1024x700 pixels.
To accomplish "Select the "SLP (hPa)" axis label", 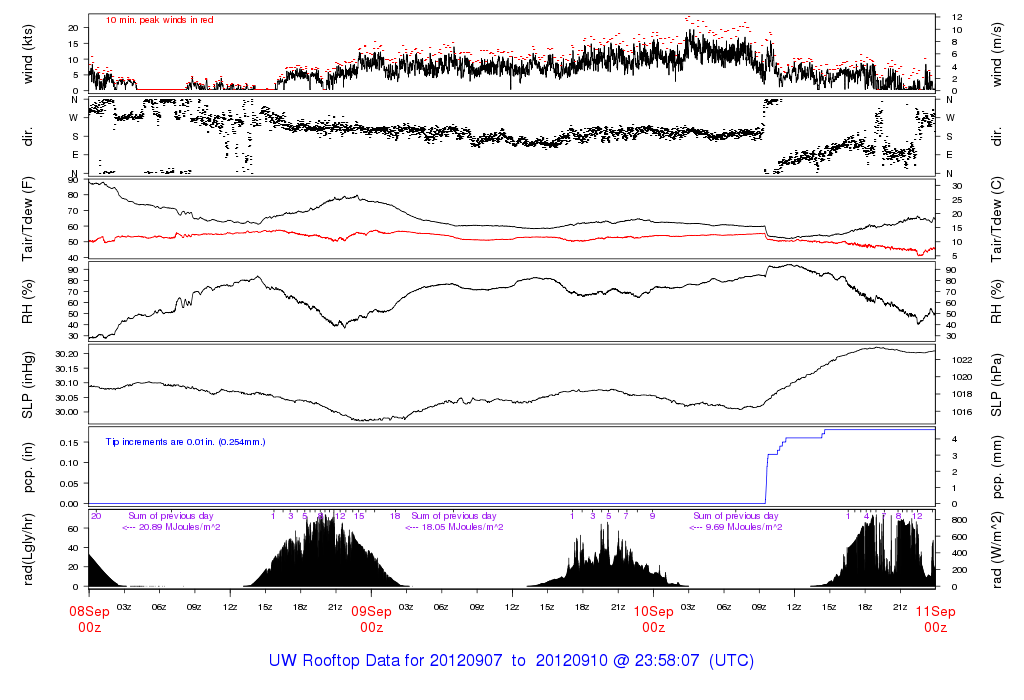I will click(x=996, y=386).
